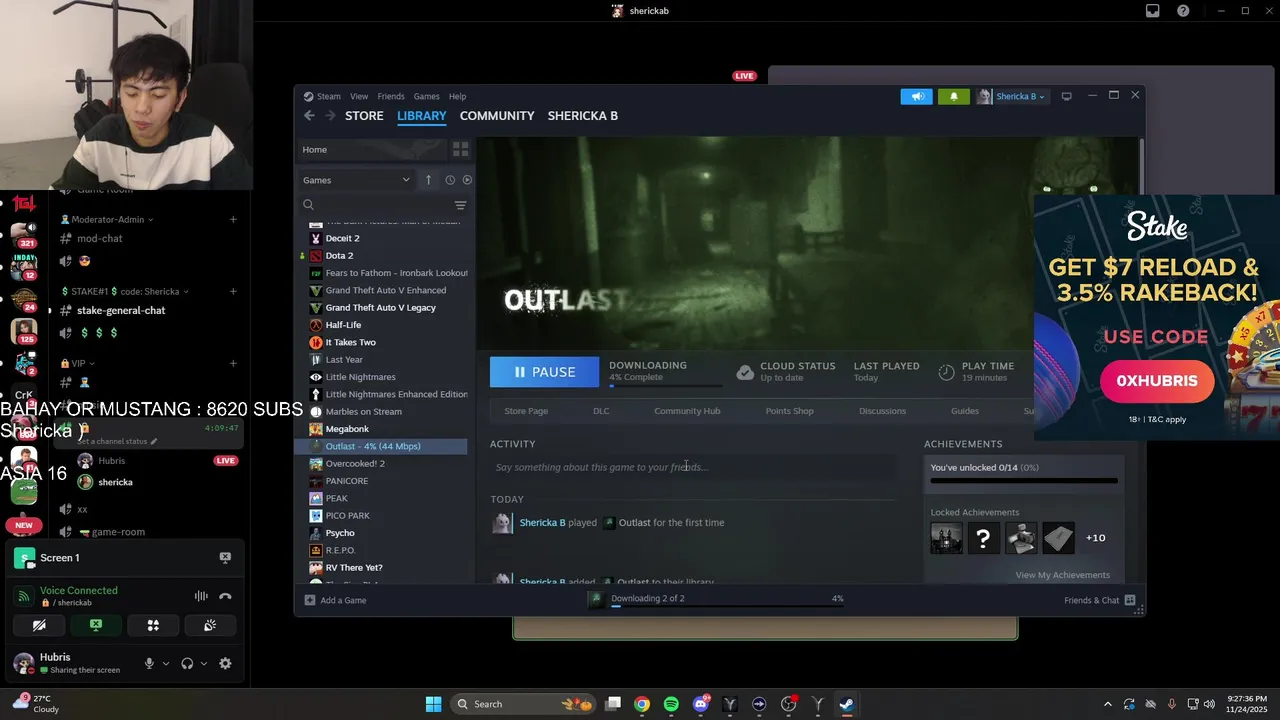Pause the Outlast download
This screenshot has height=720, width=1280.
coord(544,372)
